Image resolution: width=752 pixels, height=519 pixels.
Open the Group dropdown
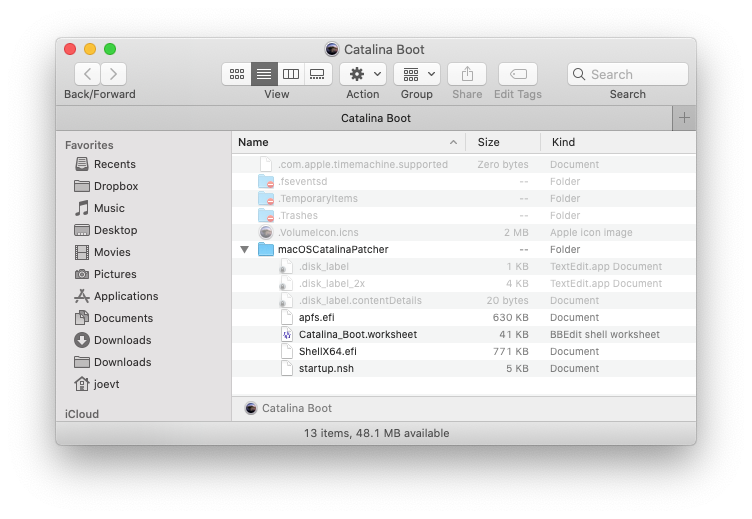point(417,74)
